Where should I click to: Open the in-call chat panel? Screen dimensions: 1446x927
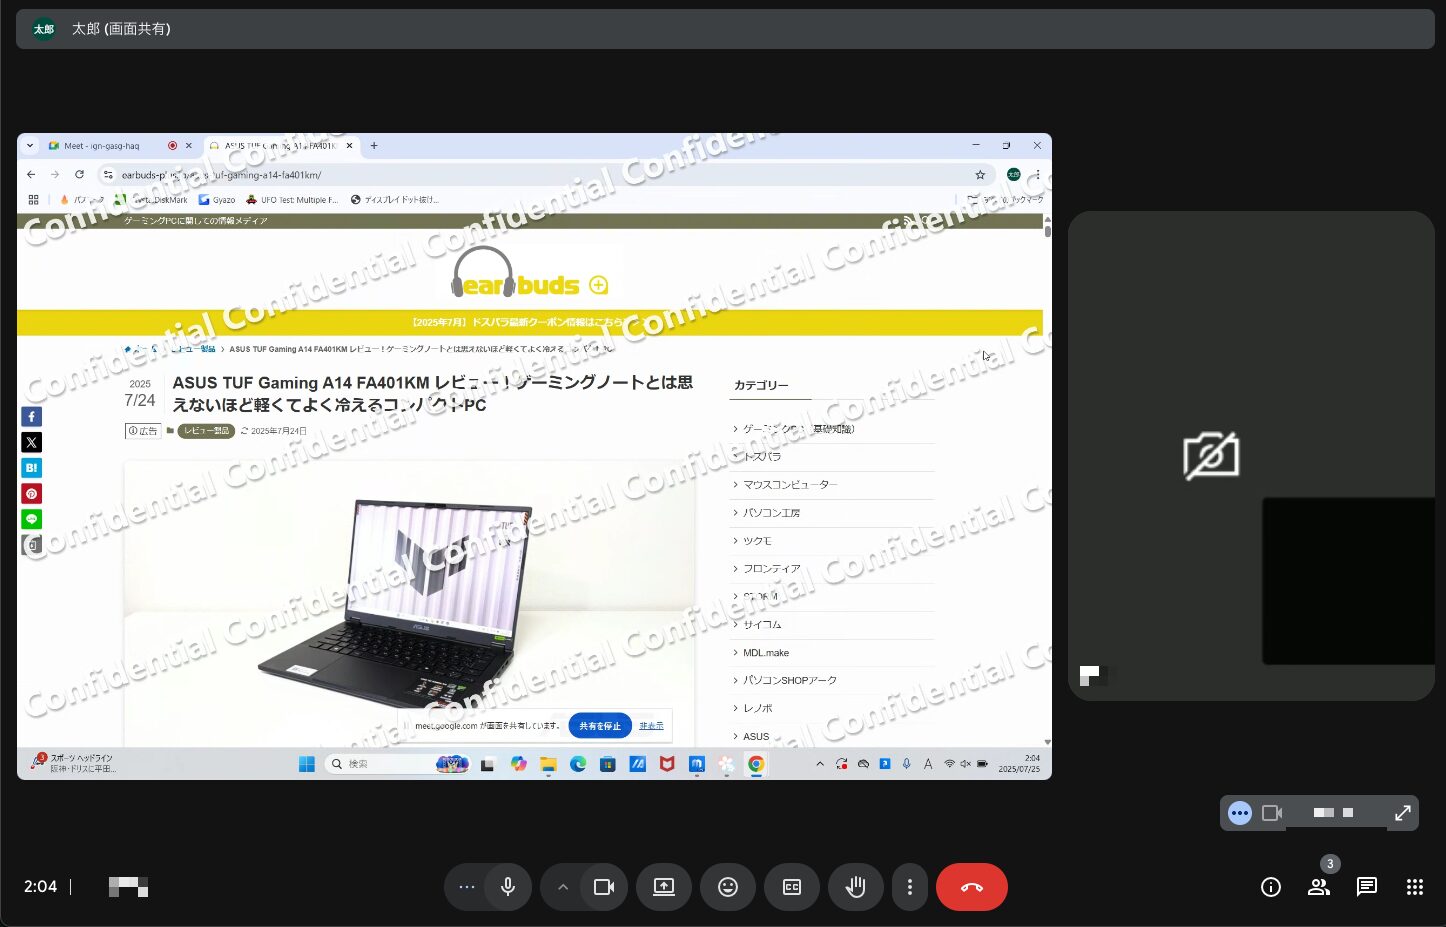1366,887
